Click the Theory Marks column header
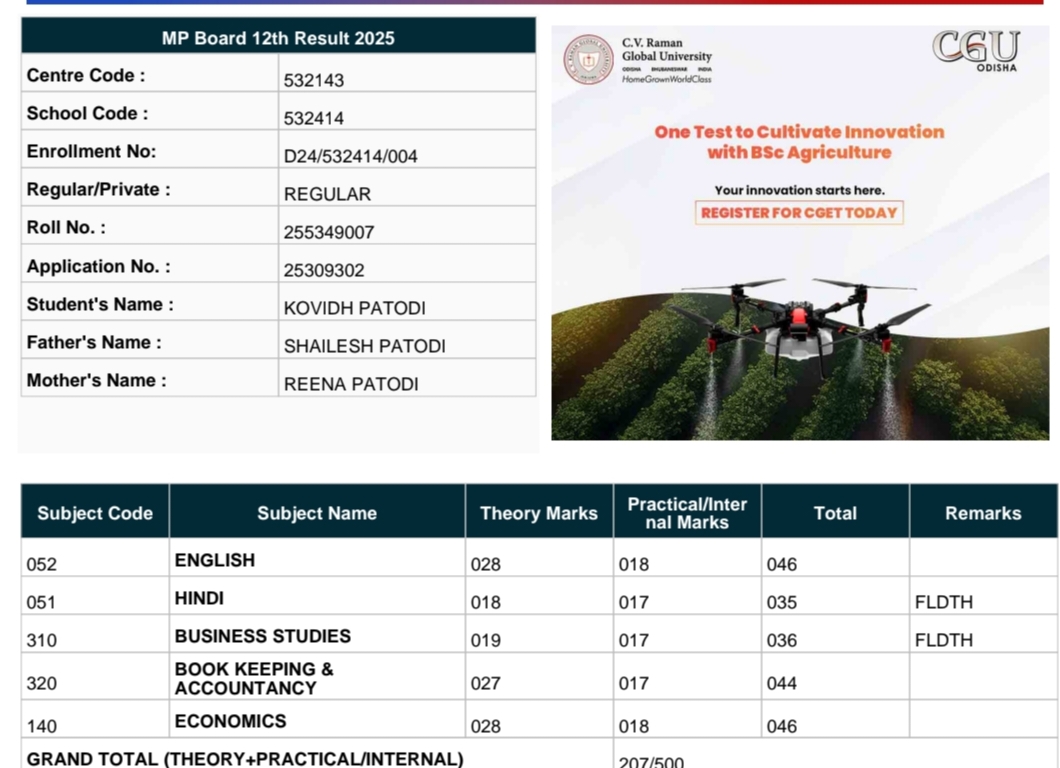This screenshot has width=1060, height=768. click(x=538, y=513)
